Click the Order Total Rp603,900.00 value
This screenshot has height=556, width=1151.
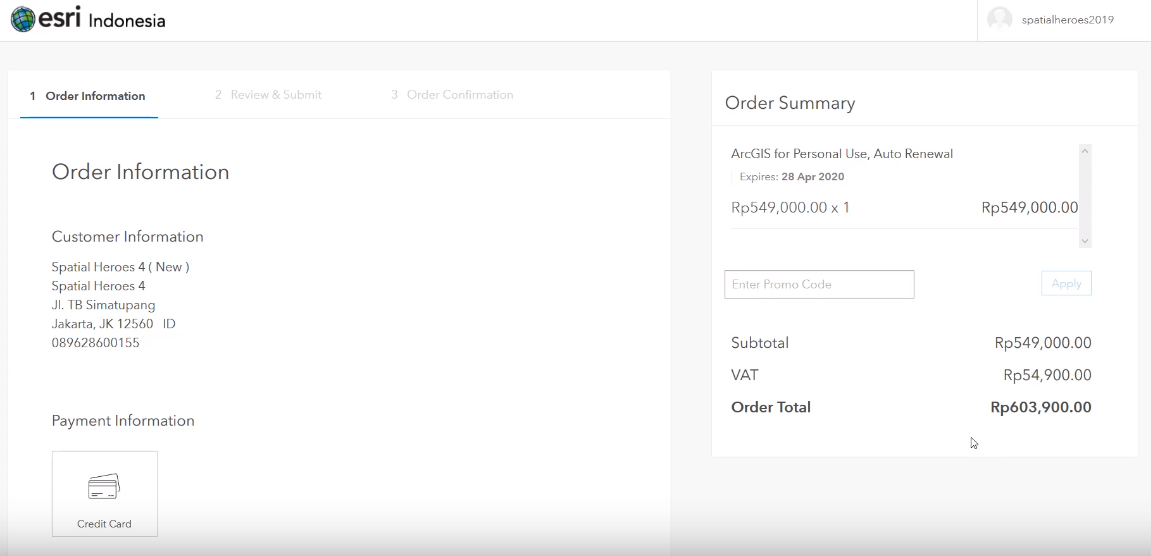tap(1040, 407)
